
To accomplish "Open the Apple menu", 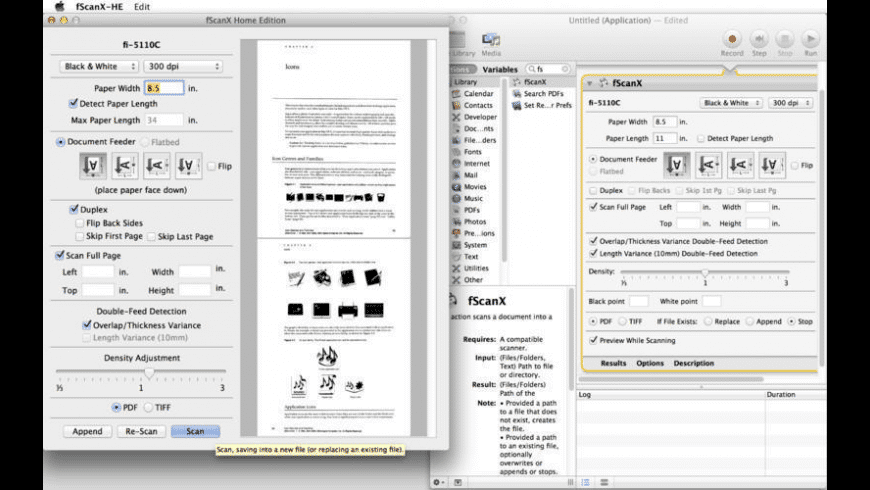I will [59, 6].
